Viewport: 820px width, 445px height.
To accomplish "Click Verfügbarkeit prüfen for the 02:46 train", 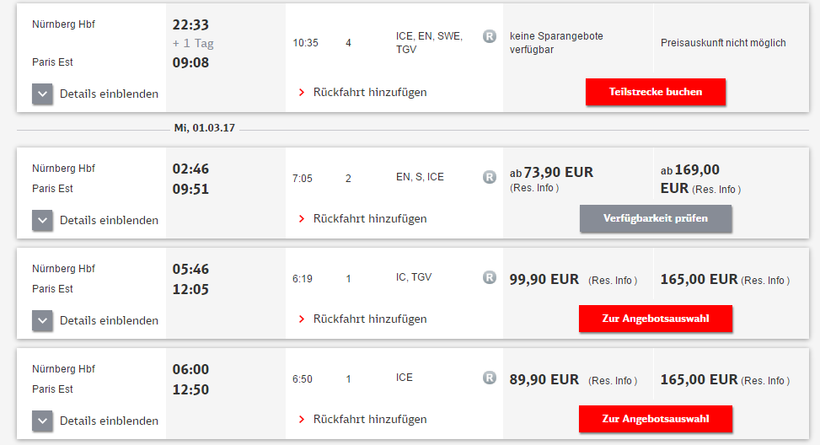I will (x=655, y=219).
